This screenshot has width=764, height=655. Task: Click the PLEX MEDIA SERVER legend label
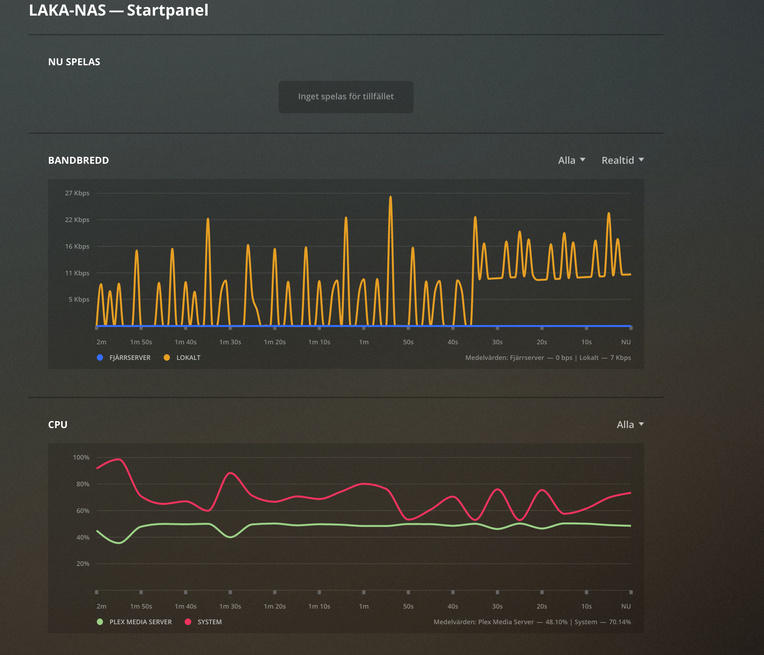tap(140, 622)
